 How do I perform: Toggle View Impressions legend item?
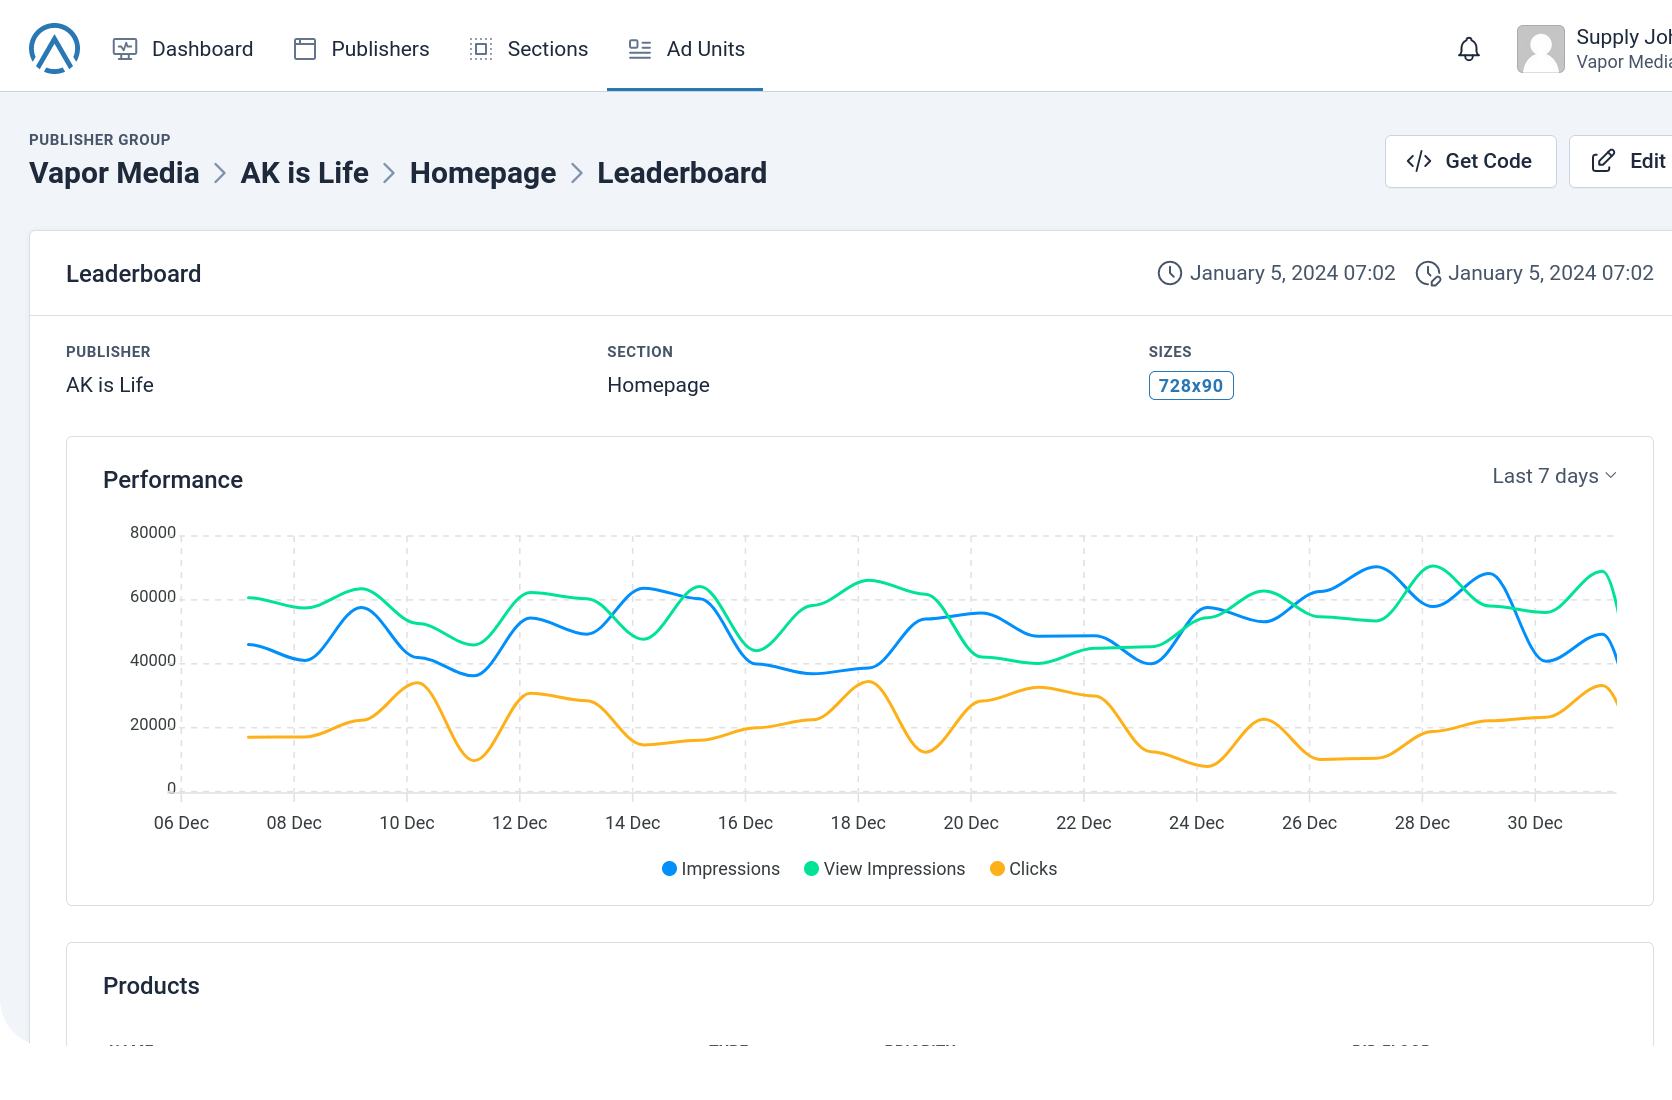coord(885,869)
